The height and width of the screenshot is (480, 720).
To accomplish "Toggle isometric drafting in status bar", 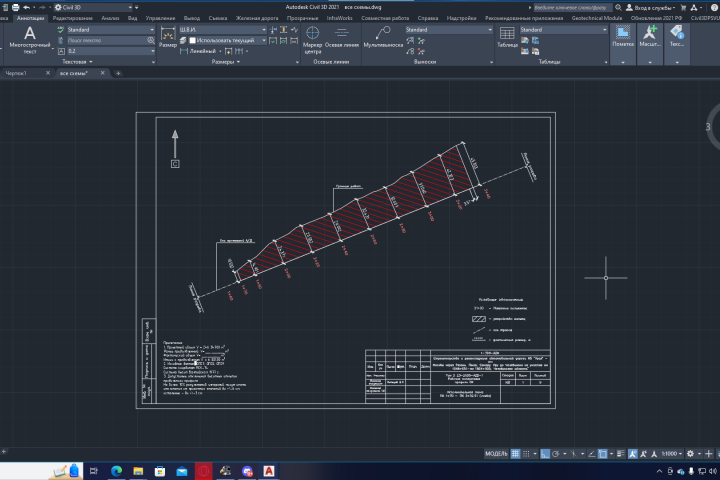I will pos(574,454).
